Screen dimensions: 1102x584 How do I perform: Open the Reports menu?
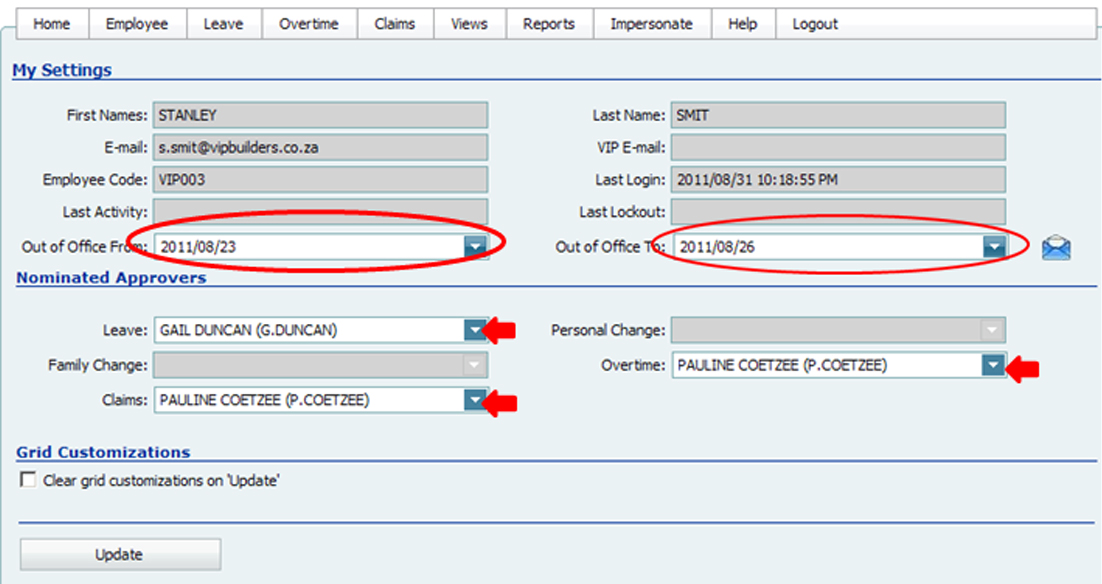click(549, 24)
